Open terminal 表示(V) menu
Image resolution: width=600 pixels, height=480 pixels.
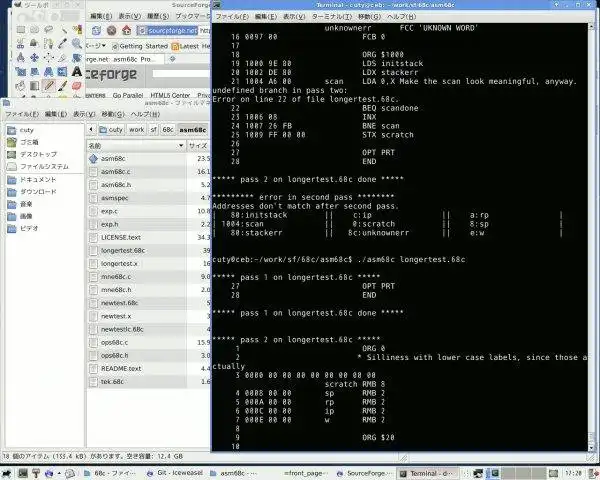294,17
